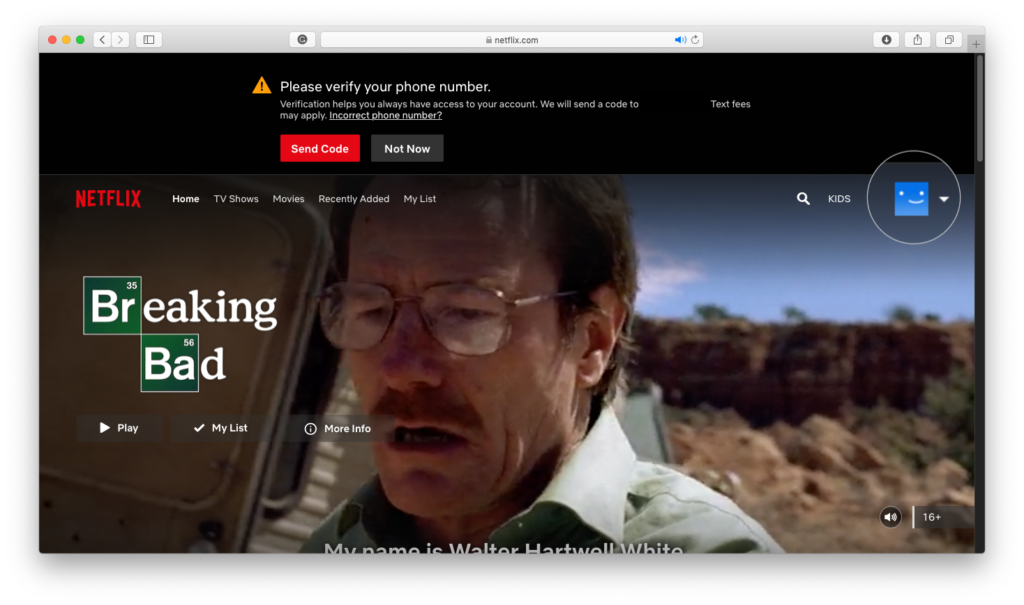Image resolution: width=1024 pixels, height=605 pixels.
Task: Click the Netflix logo
Action: (108, 199)
